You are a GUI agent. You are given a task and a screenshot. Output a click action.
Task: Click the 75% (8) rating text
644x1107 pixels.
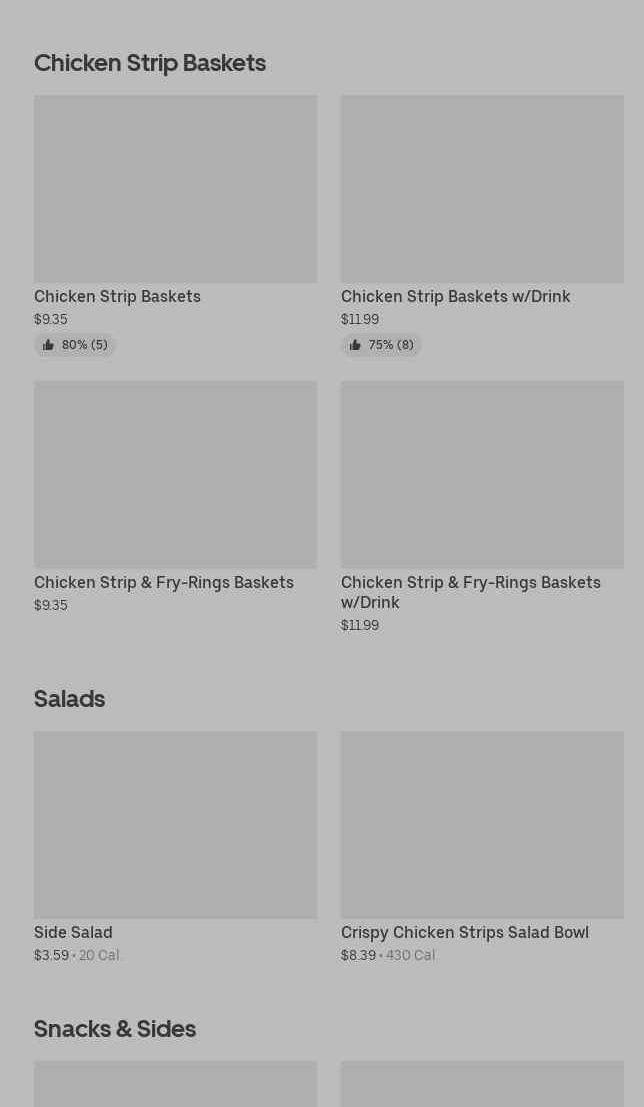tap(391, 345)
